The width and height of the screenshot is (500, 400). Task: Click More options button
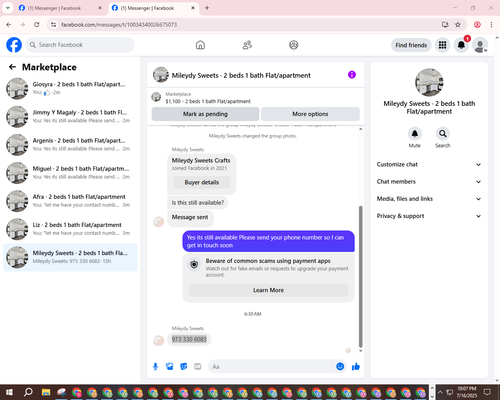pos(310,114)
